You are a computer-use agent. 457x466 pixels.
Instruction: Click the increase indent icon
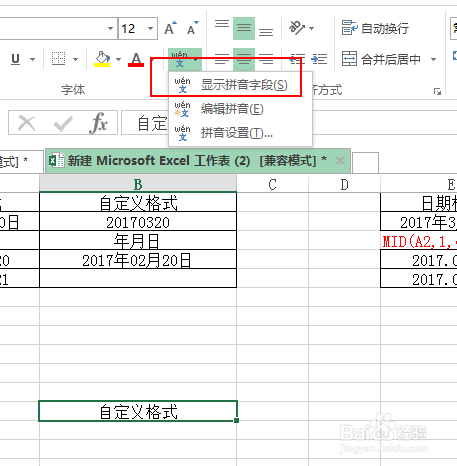[319, 59]
